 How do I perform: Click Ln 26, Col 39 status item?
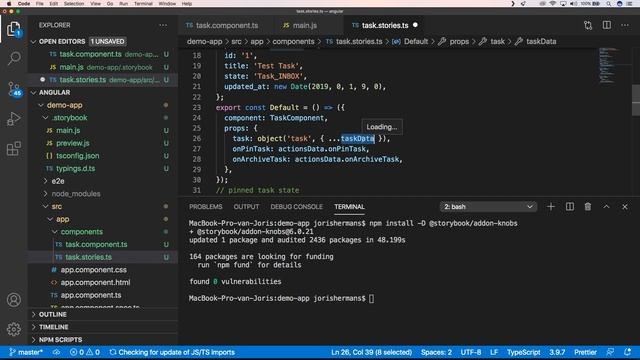pos(371,352)
